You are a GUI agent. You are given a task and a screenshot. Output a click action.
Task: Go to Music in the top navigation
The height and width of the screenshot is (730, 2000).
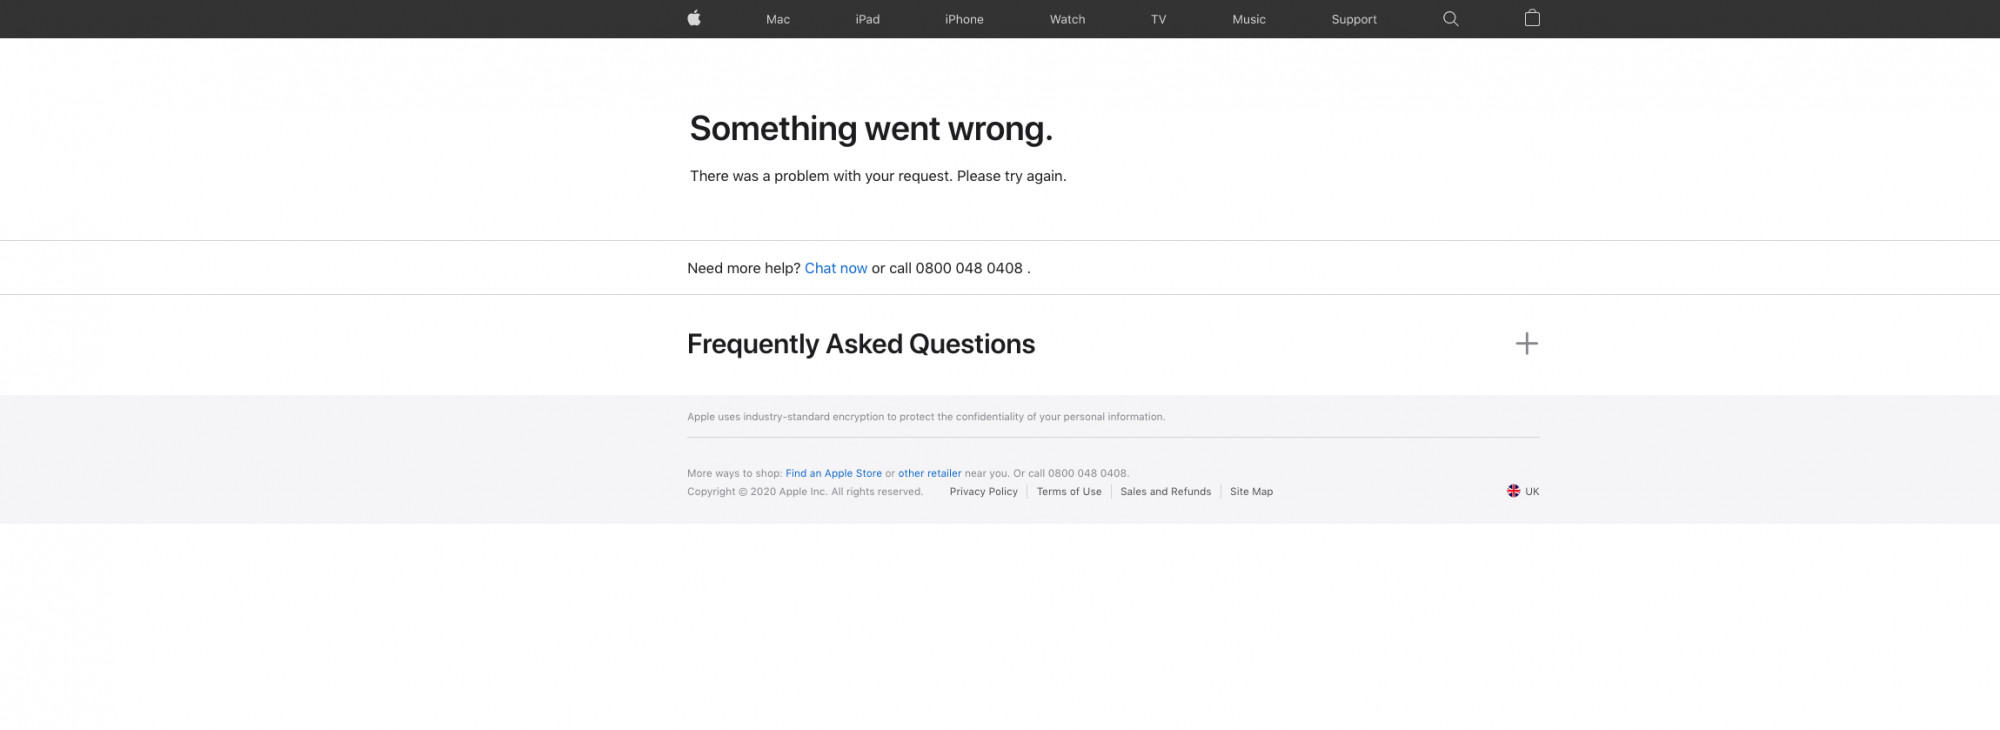1249,19
